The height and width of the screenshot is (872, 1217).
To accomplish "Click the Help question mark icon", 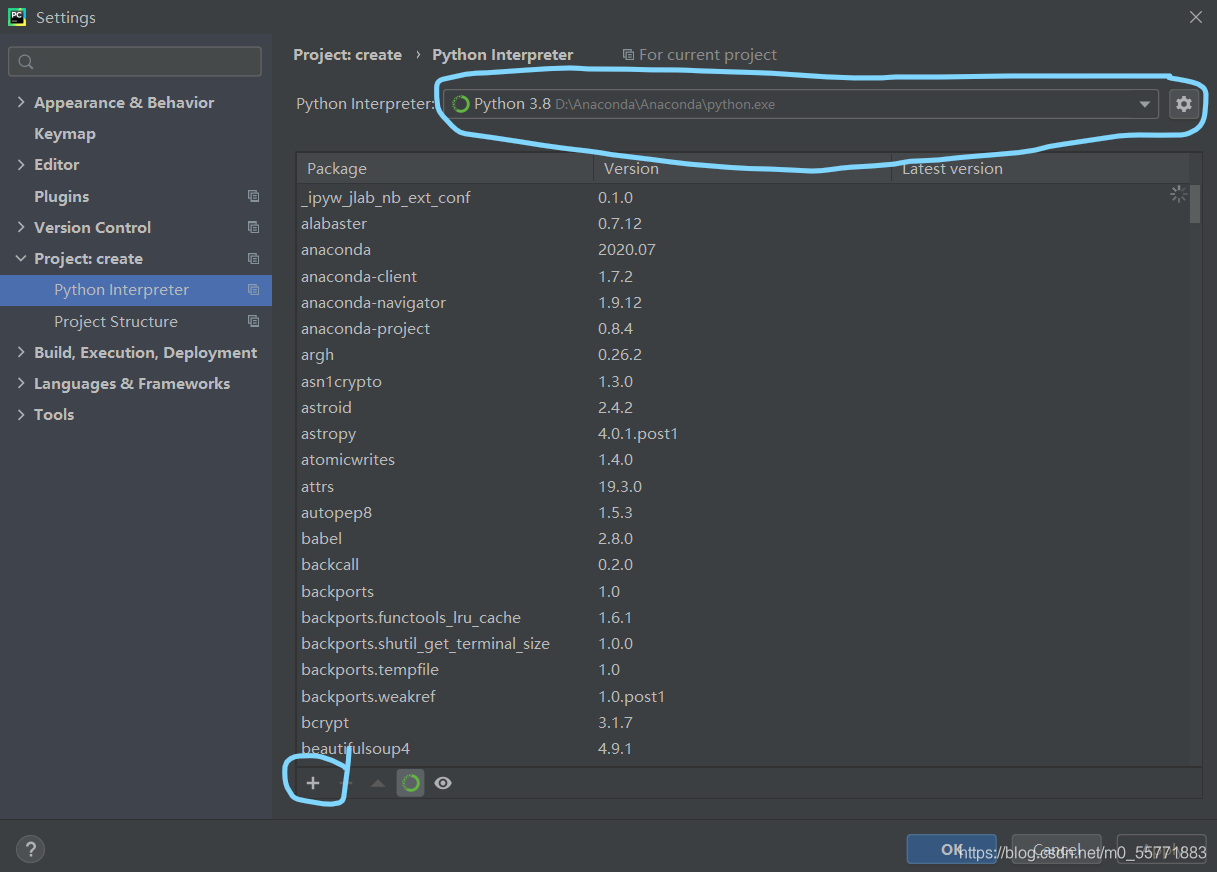I will tap(30, 849).
